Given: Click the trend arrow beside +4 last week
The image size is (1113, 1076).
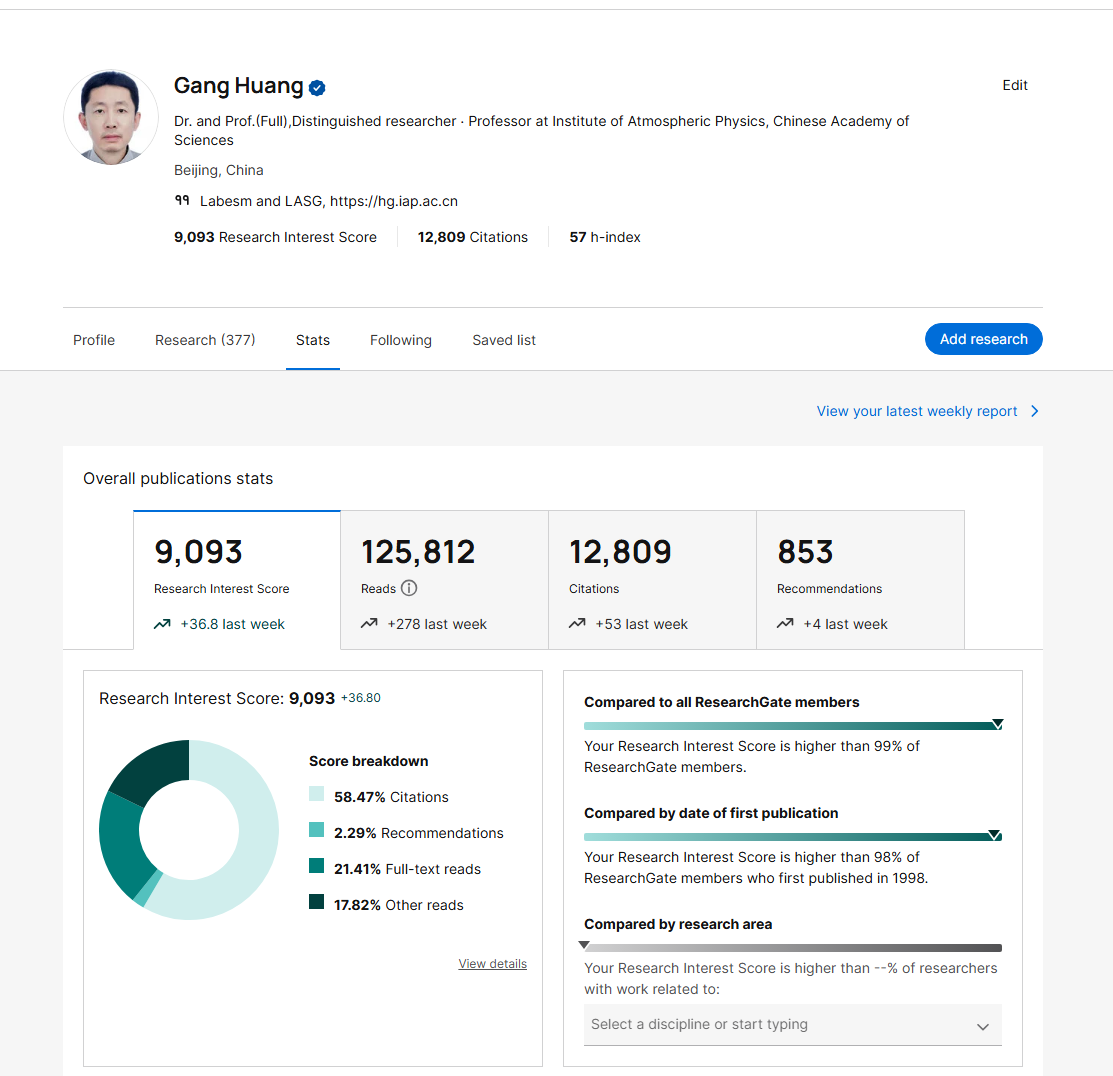Looking at the screenshot, I should pyautogui.click(x=785, y=624).
